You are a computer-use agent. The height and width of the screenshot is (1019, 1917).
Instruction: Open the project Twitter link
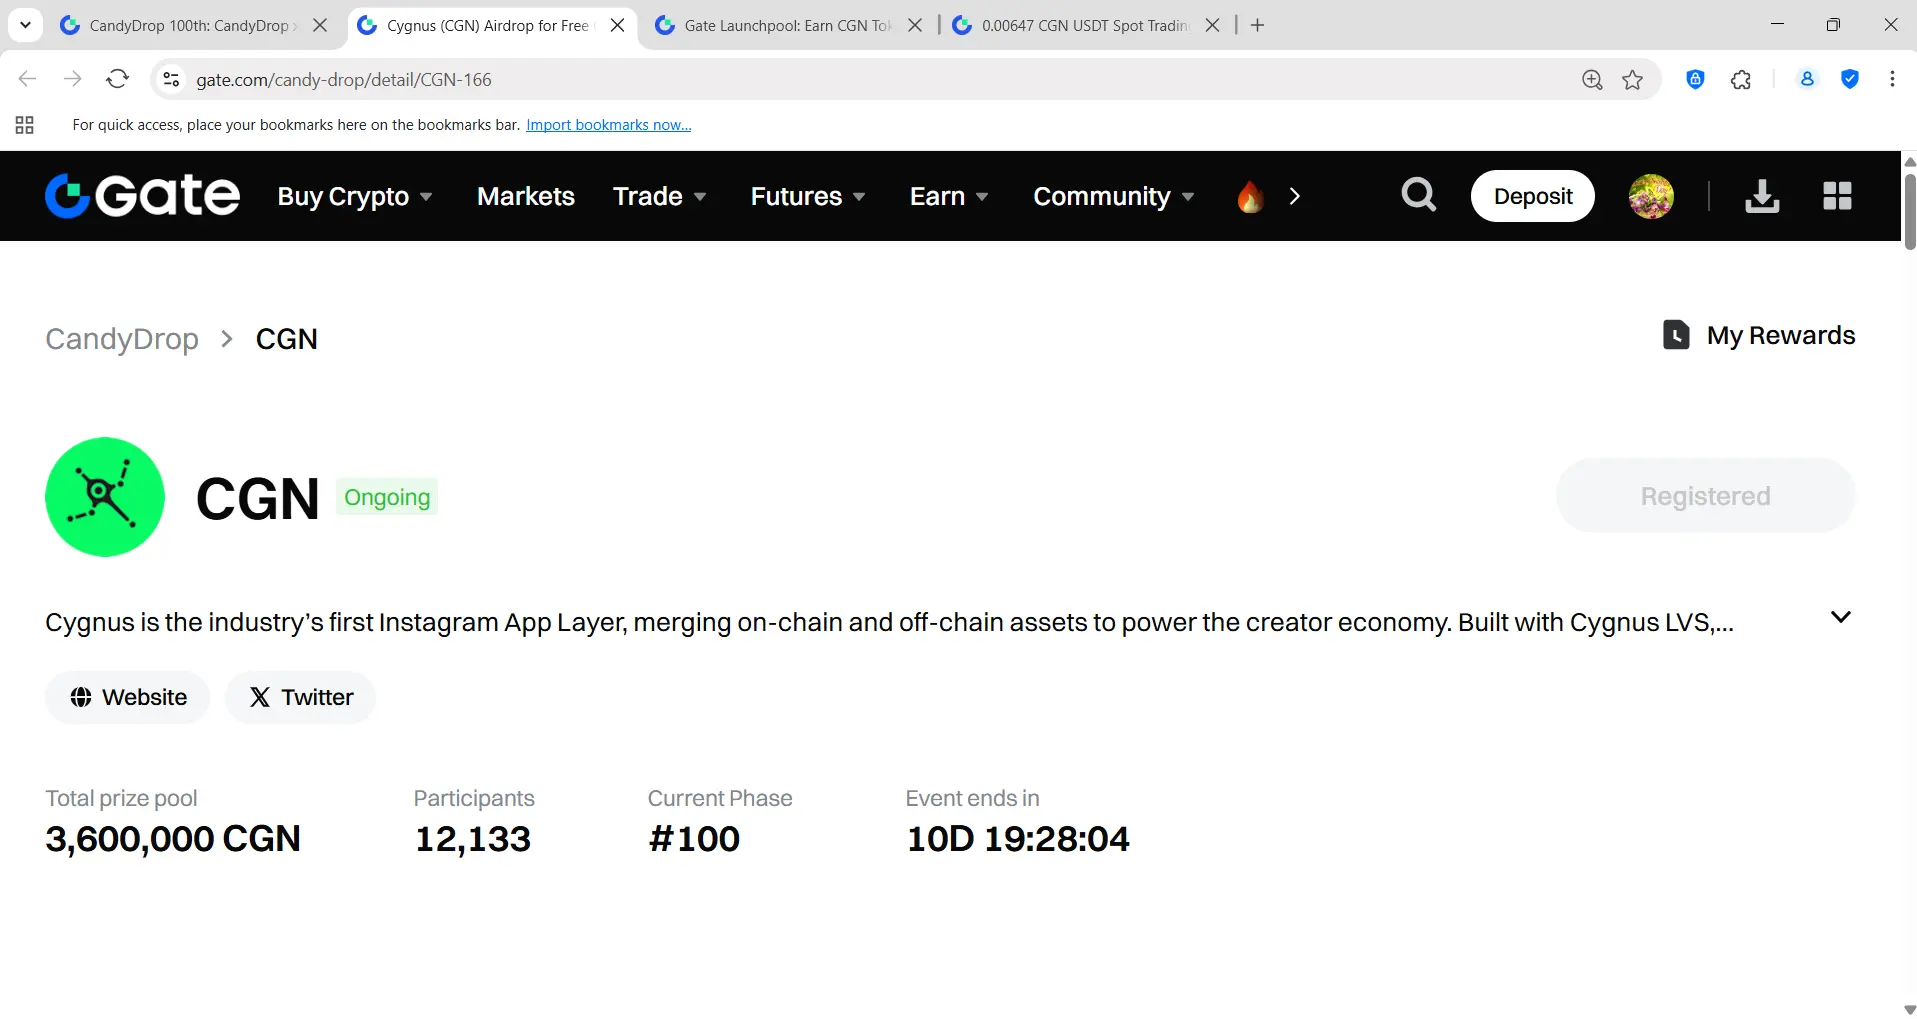tap(301, 697)
